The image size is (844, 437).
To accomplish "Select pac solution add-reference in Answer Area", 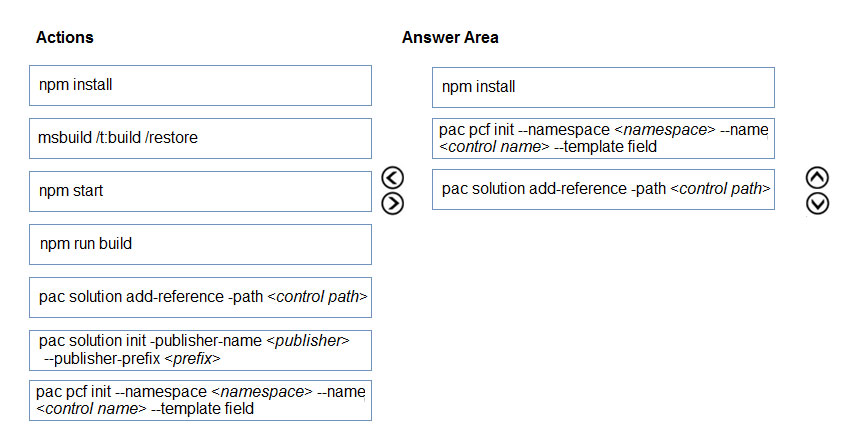I will pos(603,189).
